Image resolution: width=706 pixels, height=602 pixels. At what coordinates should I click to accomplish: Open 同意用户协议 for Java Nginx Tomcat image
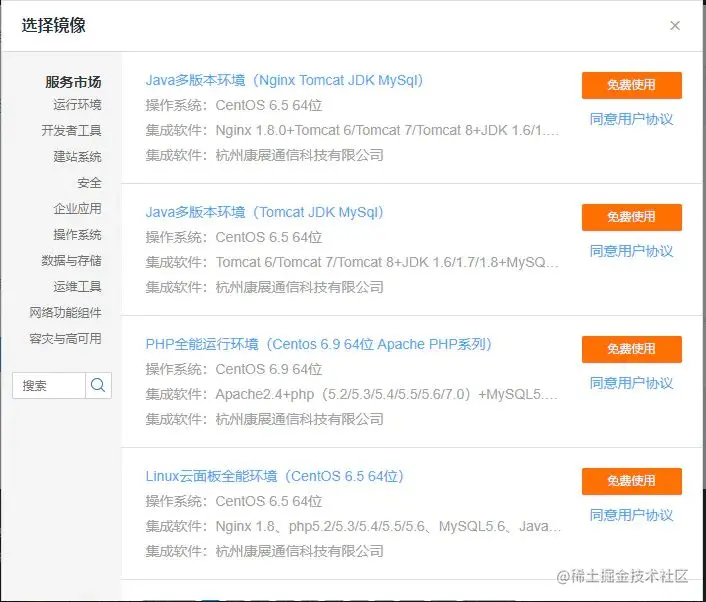pos(631,119)
